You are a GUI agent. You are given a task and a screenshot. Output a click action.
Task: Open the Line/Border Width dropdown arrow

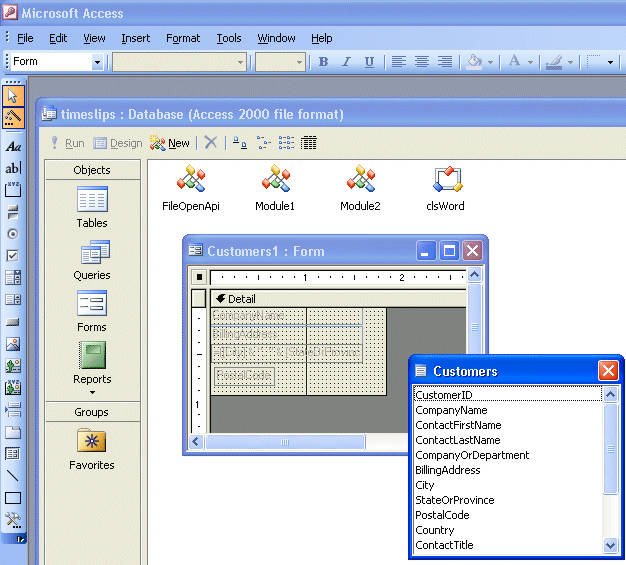pyautogui.click(x=610, y=62)
